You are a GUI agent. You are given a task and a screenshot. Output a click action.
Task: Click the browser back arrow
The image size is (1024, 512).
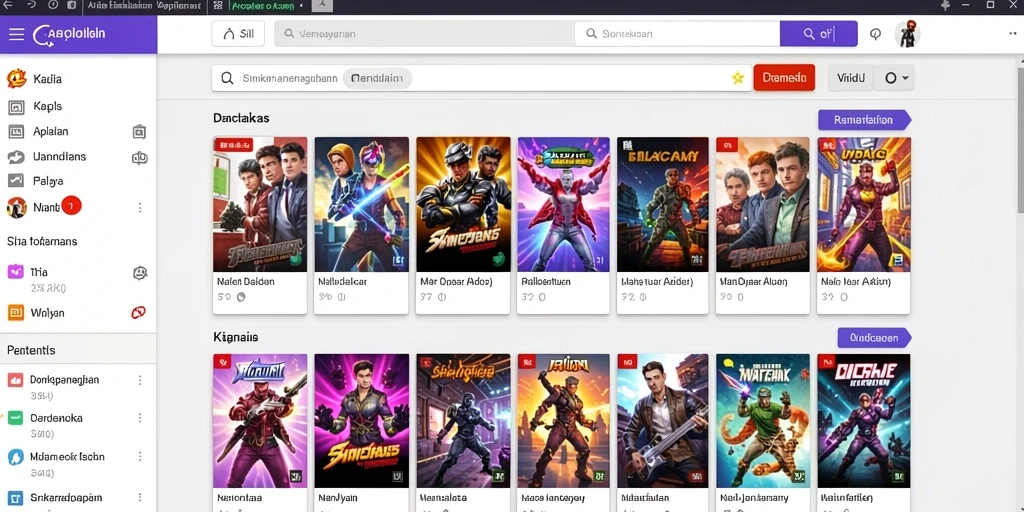click(8, 5)
